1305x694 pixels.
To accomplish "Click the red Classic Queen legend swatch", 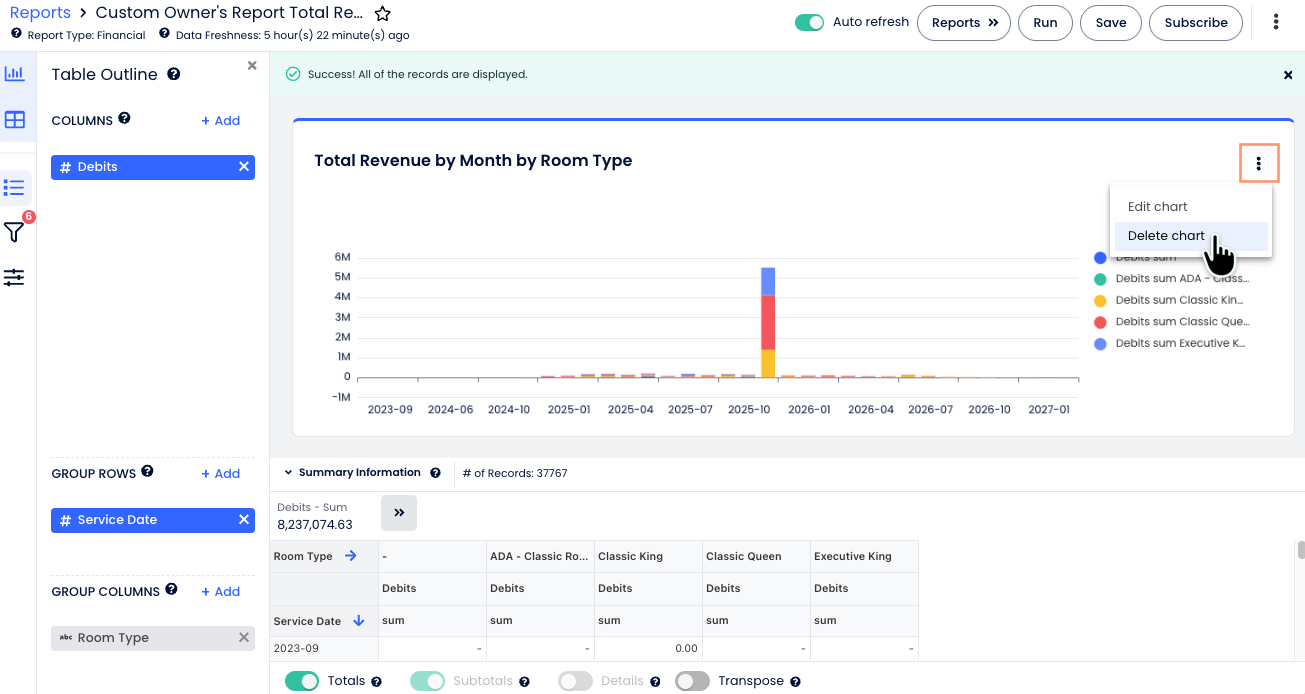I will 1100,322.
